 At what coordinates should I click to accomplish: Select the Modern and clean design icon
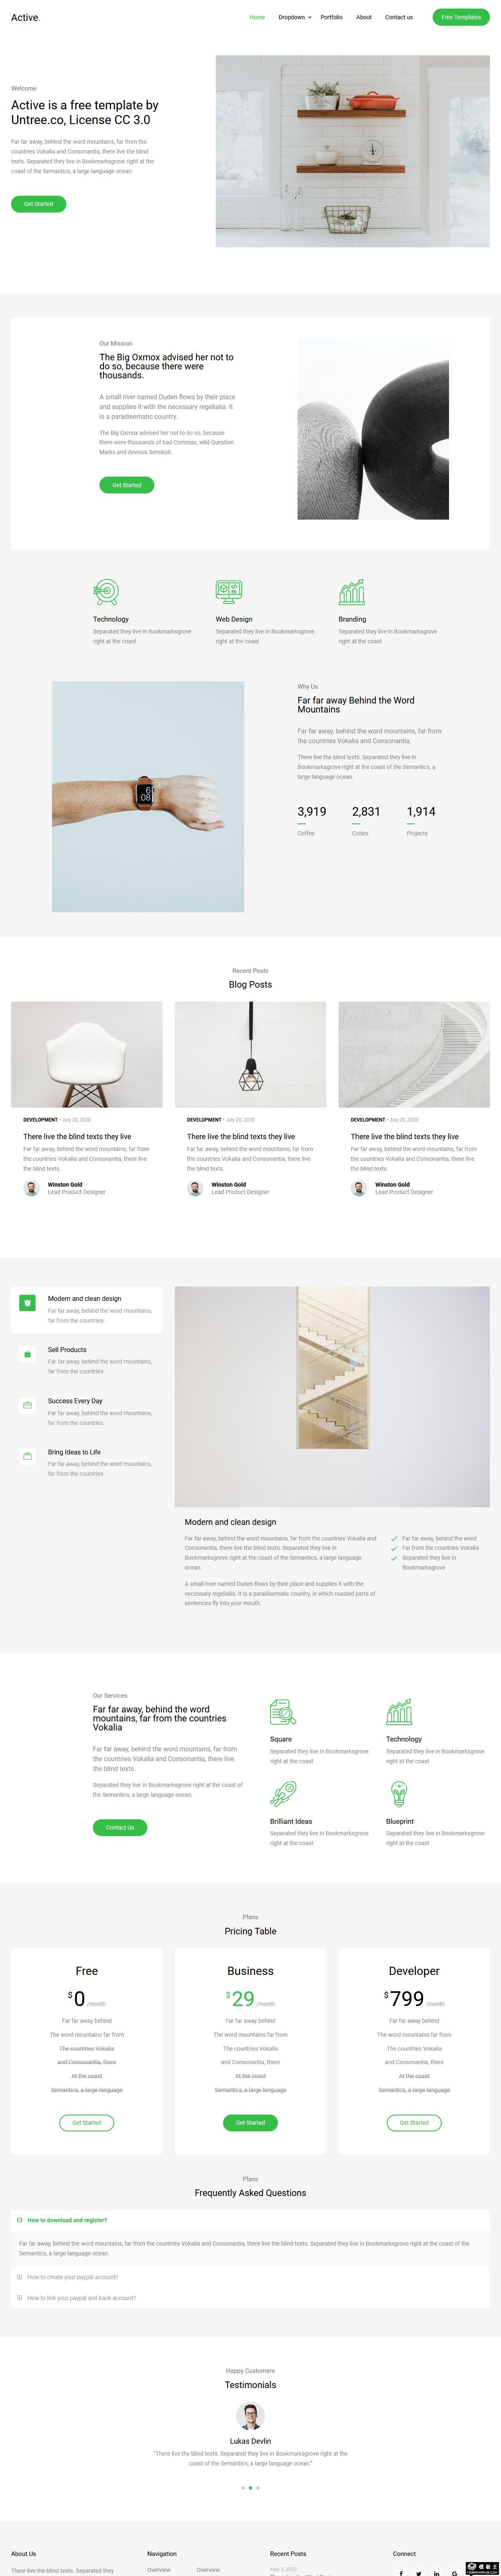[27, 1303]
